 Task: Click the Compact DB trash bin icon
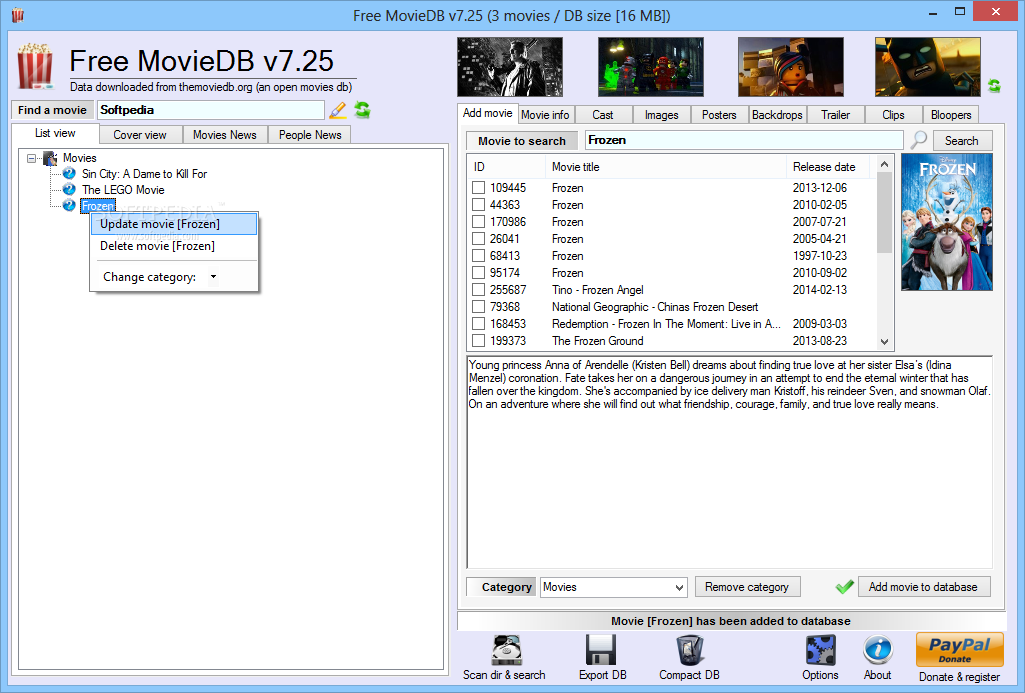pos(689,651)
